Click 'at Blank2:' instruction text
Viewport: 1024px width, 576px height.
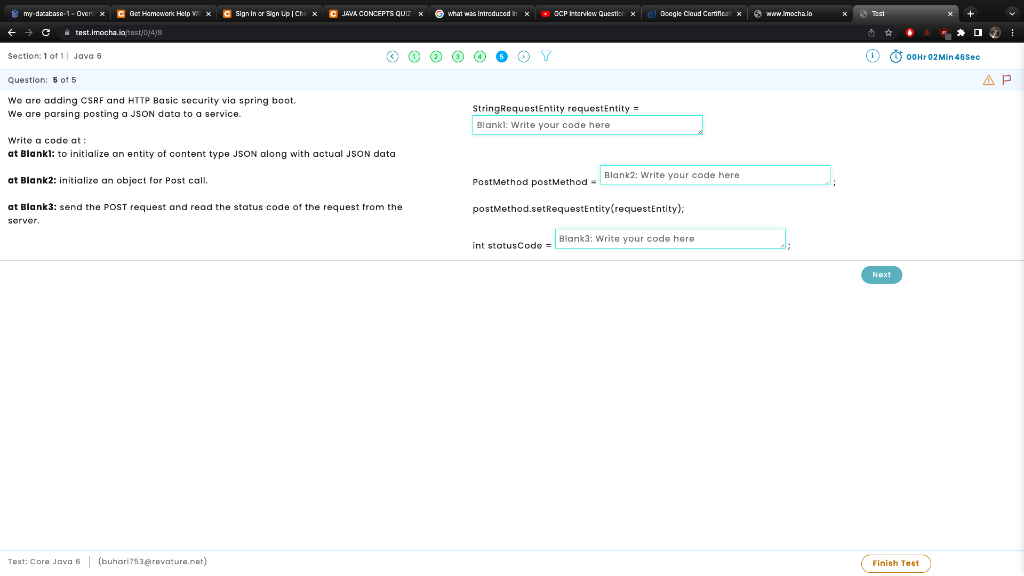coord(31,180)
